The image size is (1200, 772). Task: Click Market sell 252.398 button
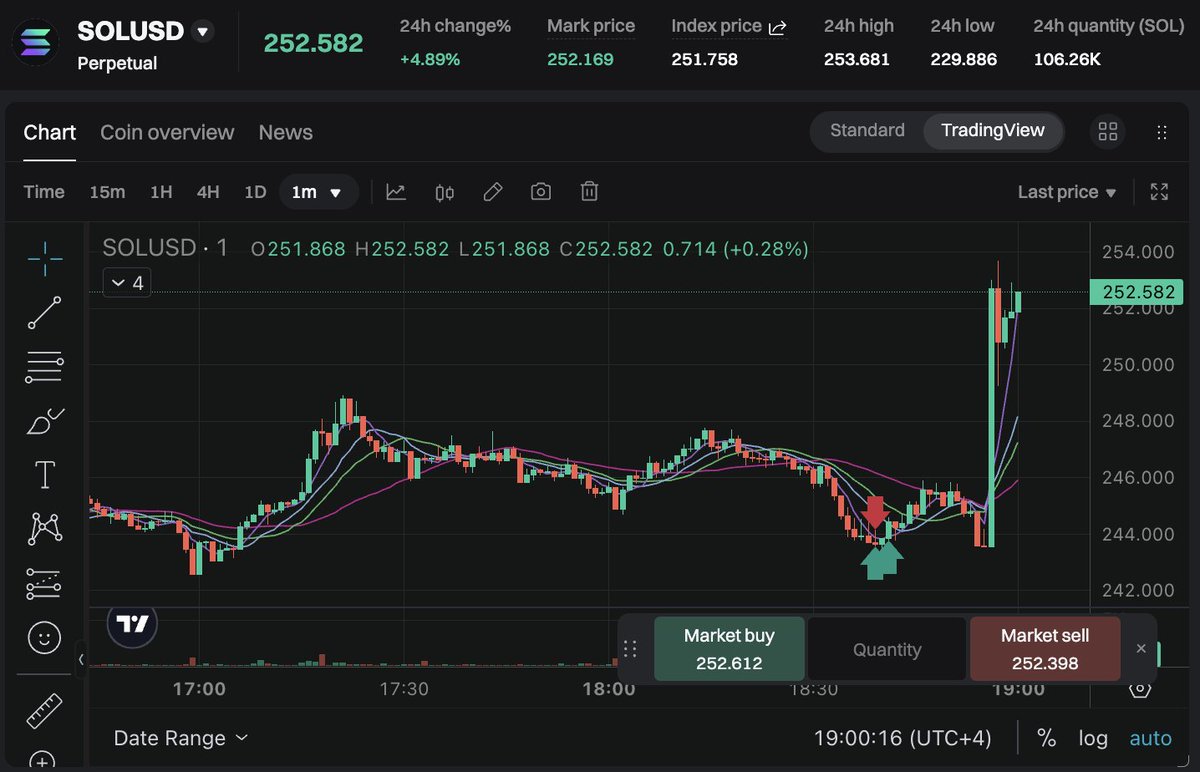point(1045,649)
